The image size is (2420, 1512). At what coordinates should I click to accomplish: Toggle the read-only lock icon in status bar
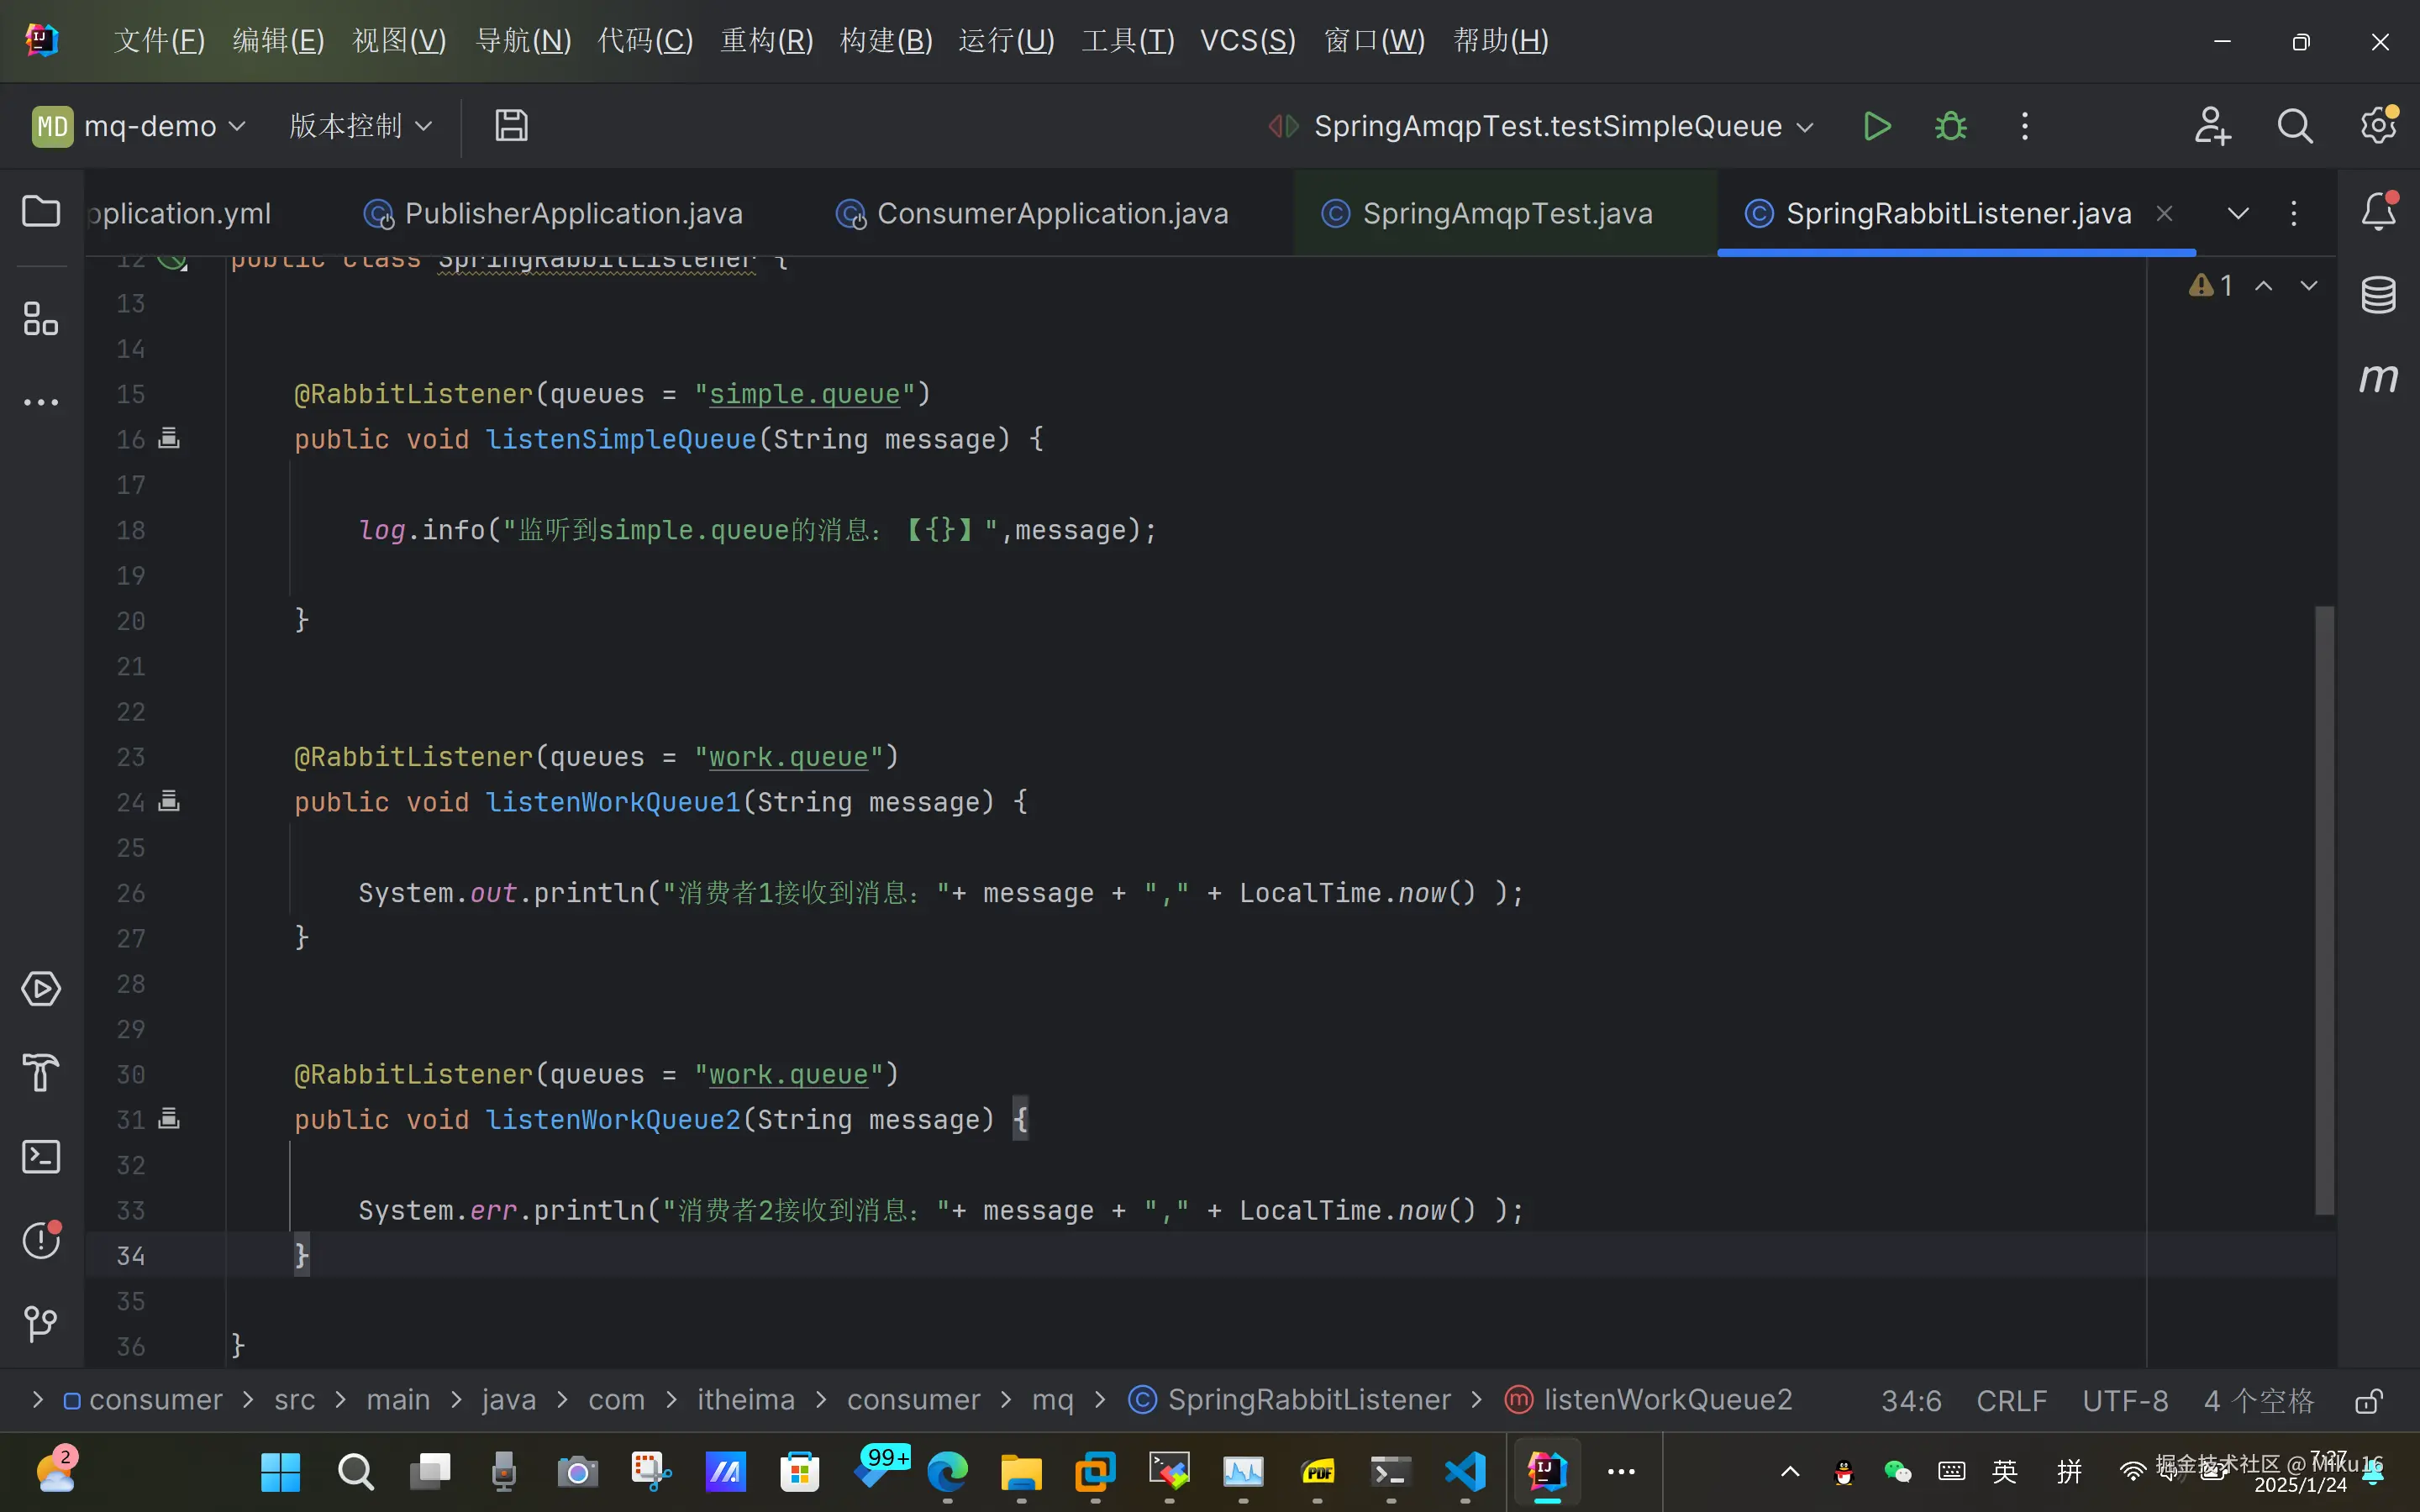pyautogui.click(x=2367, y=1401)
